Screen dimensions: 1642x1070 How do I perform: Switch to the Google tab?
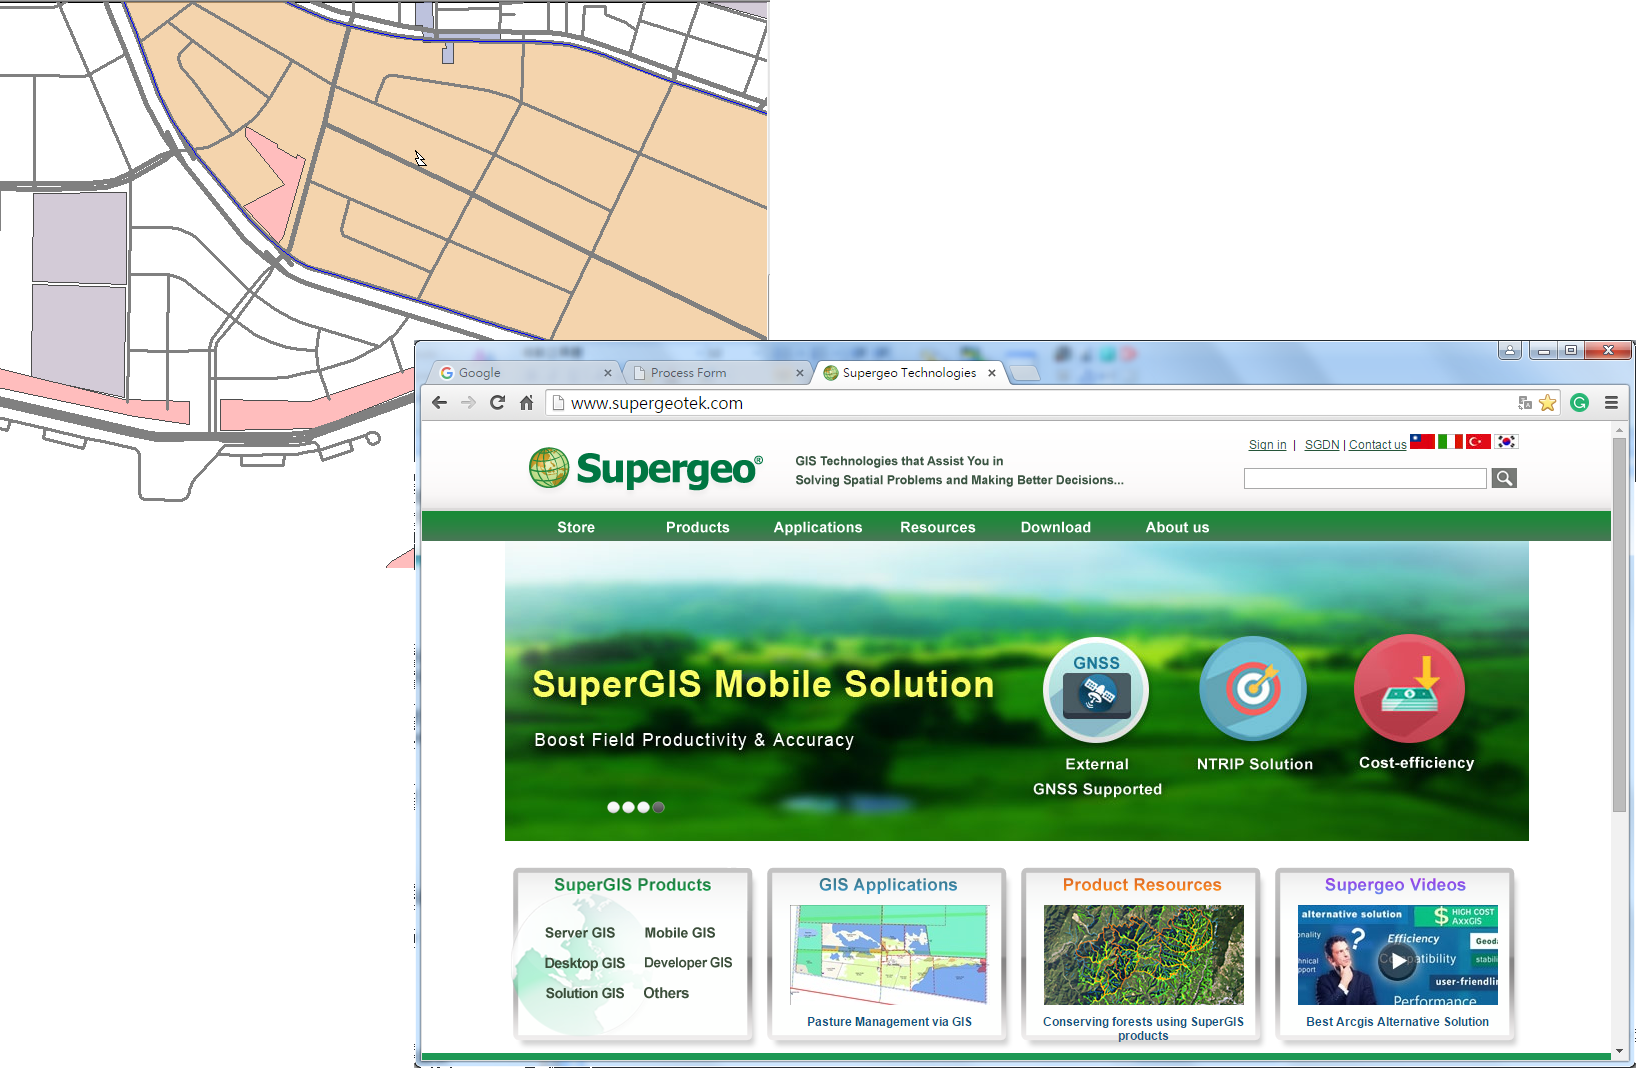pos(526,373)
